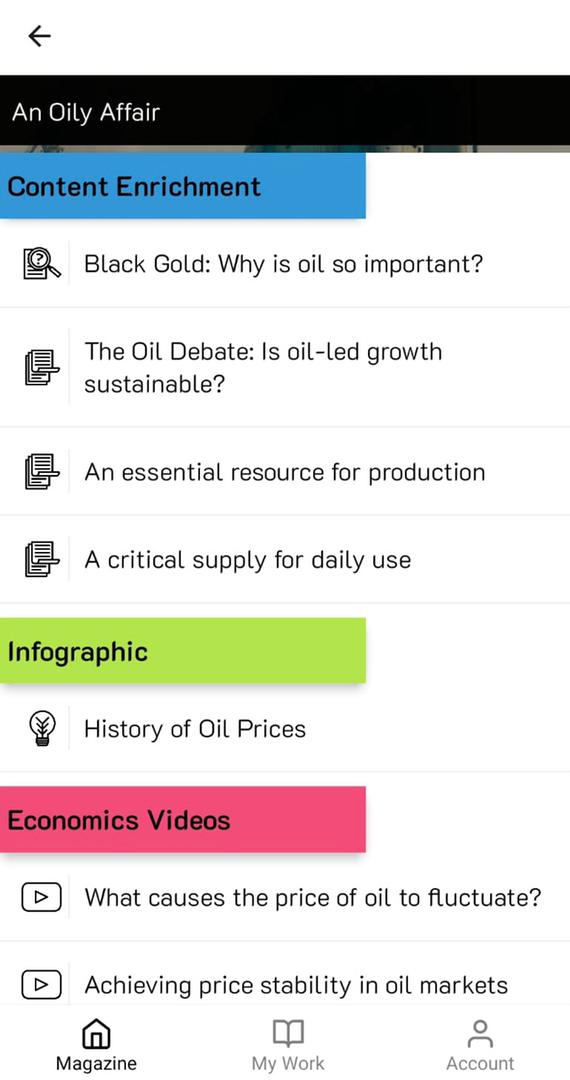
Task: Click the lightbulb icon beside History of Oil Prices
Action: tap(42, 729)
